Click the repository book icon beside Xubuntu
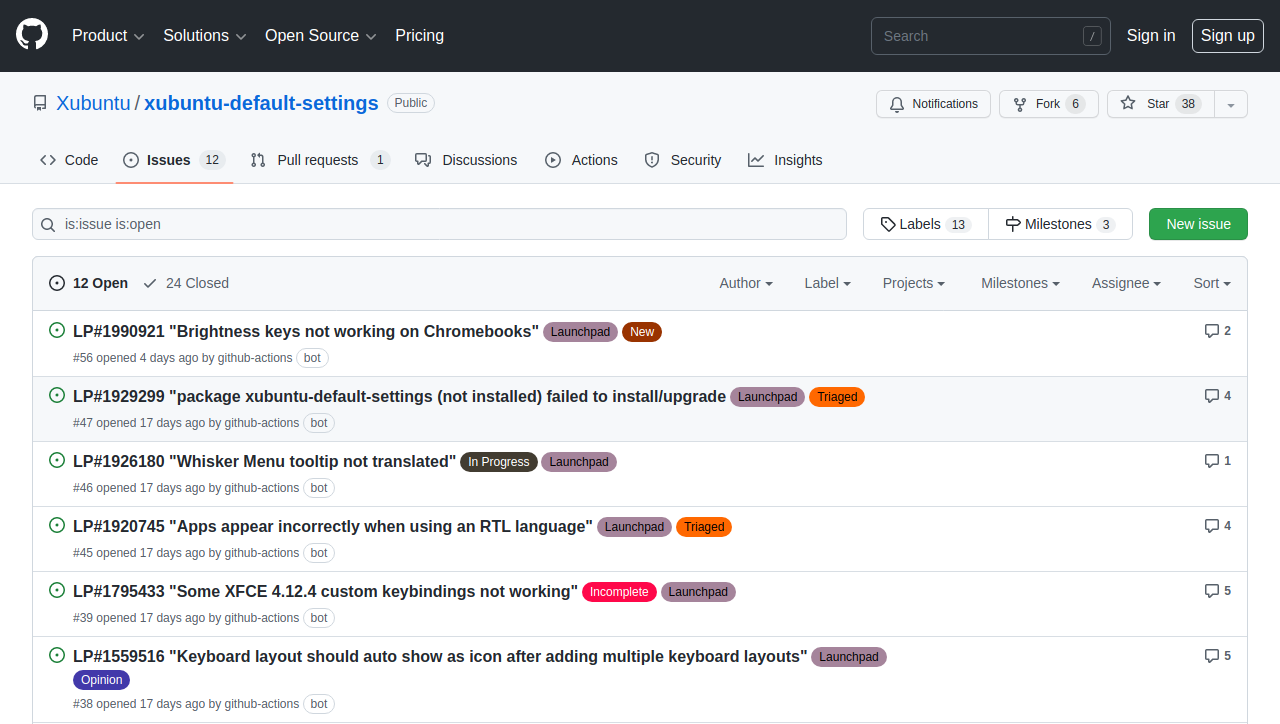This screenshot has width=1280, height=724. pos(39,102)
